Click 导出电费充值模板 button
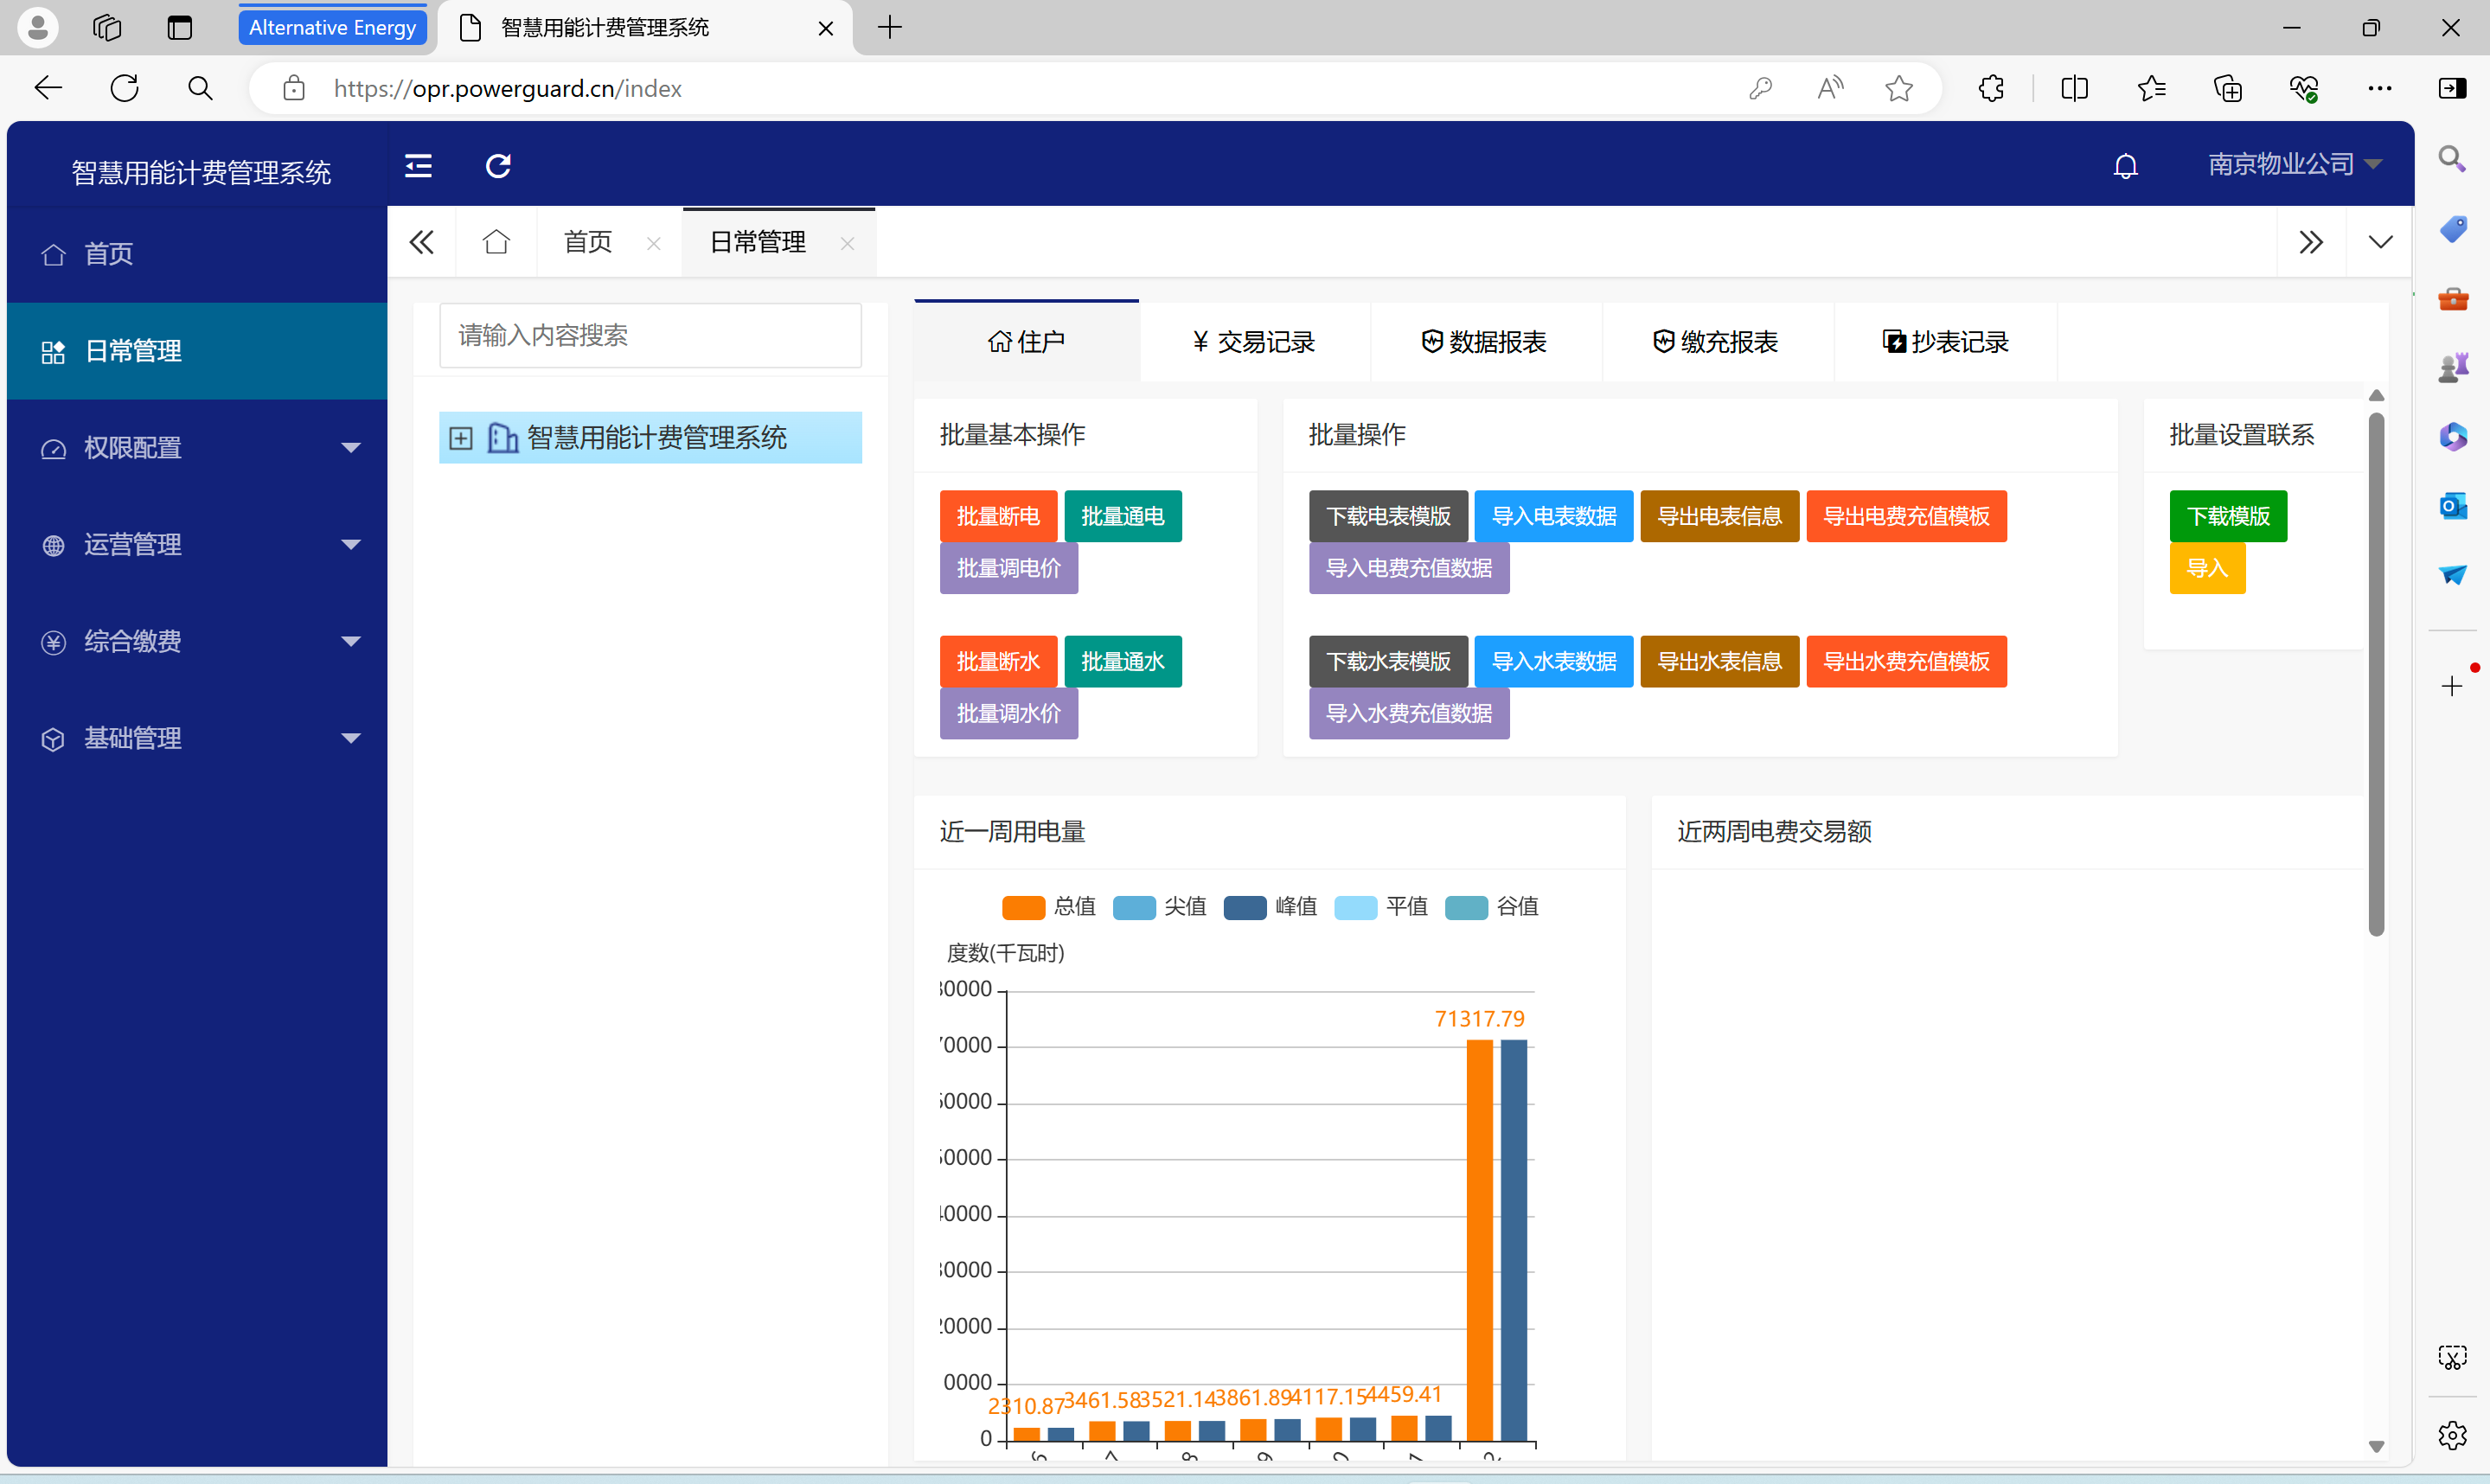The width and height of the screenshot is (2490, 1484). point(1907,516)
